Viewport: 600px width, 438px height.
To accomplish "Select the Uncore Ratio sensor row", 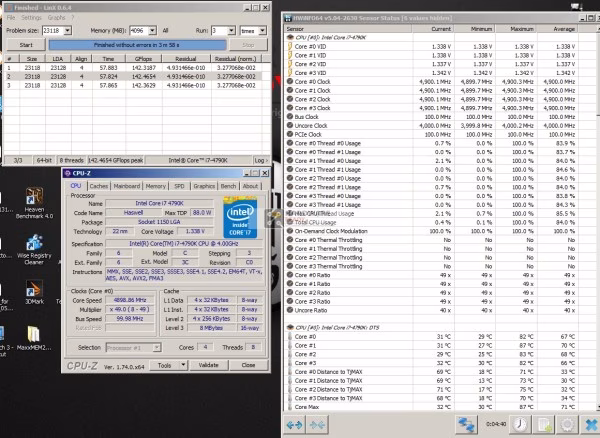I will (x=432, y=310).
